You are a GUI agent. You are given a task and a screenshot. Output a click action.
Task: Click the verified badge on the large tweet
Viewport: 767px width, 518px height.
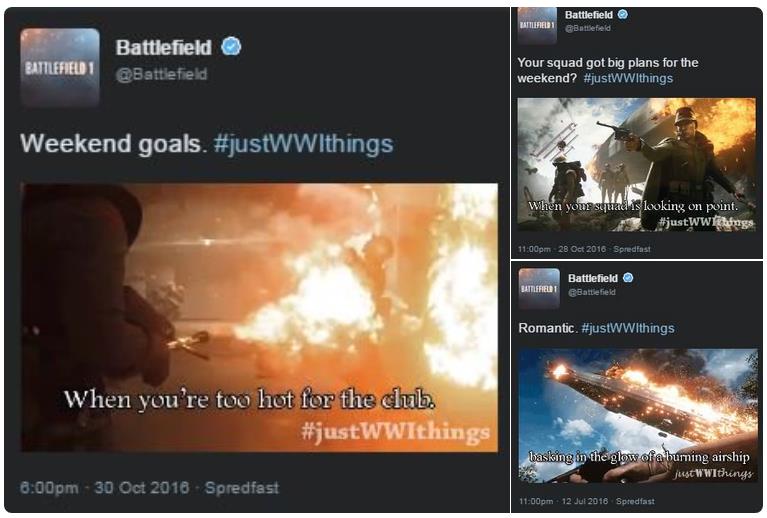[231, 47]
